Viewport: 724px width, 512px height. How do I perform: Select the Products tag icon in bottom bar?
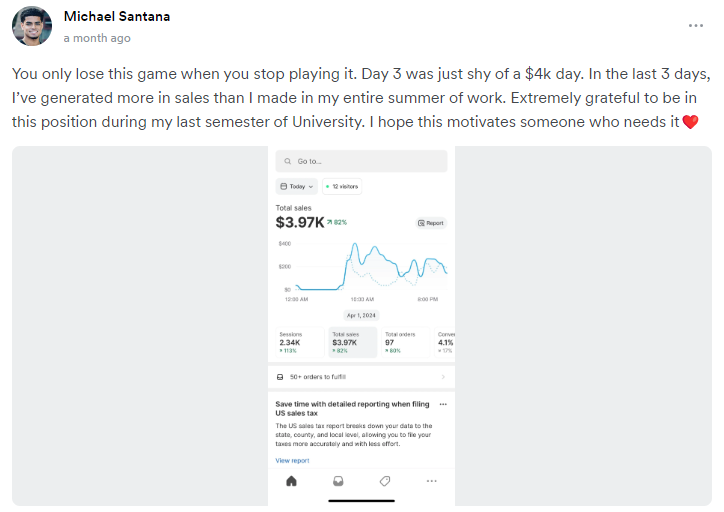pyautogui.click(x=385, y=481)
